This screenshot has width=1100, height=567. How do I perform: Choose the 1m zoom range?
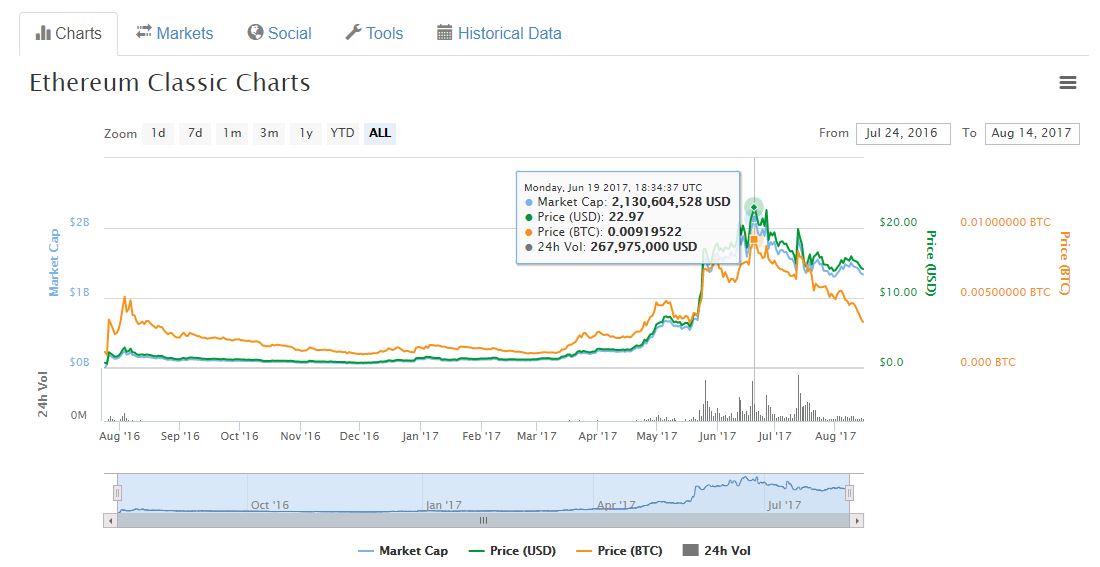[232, 133]
